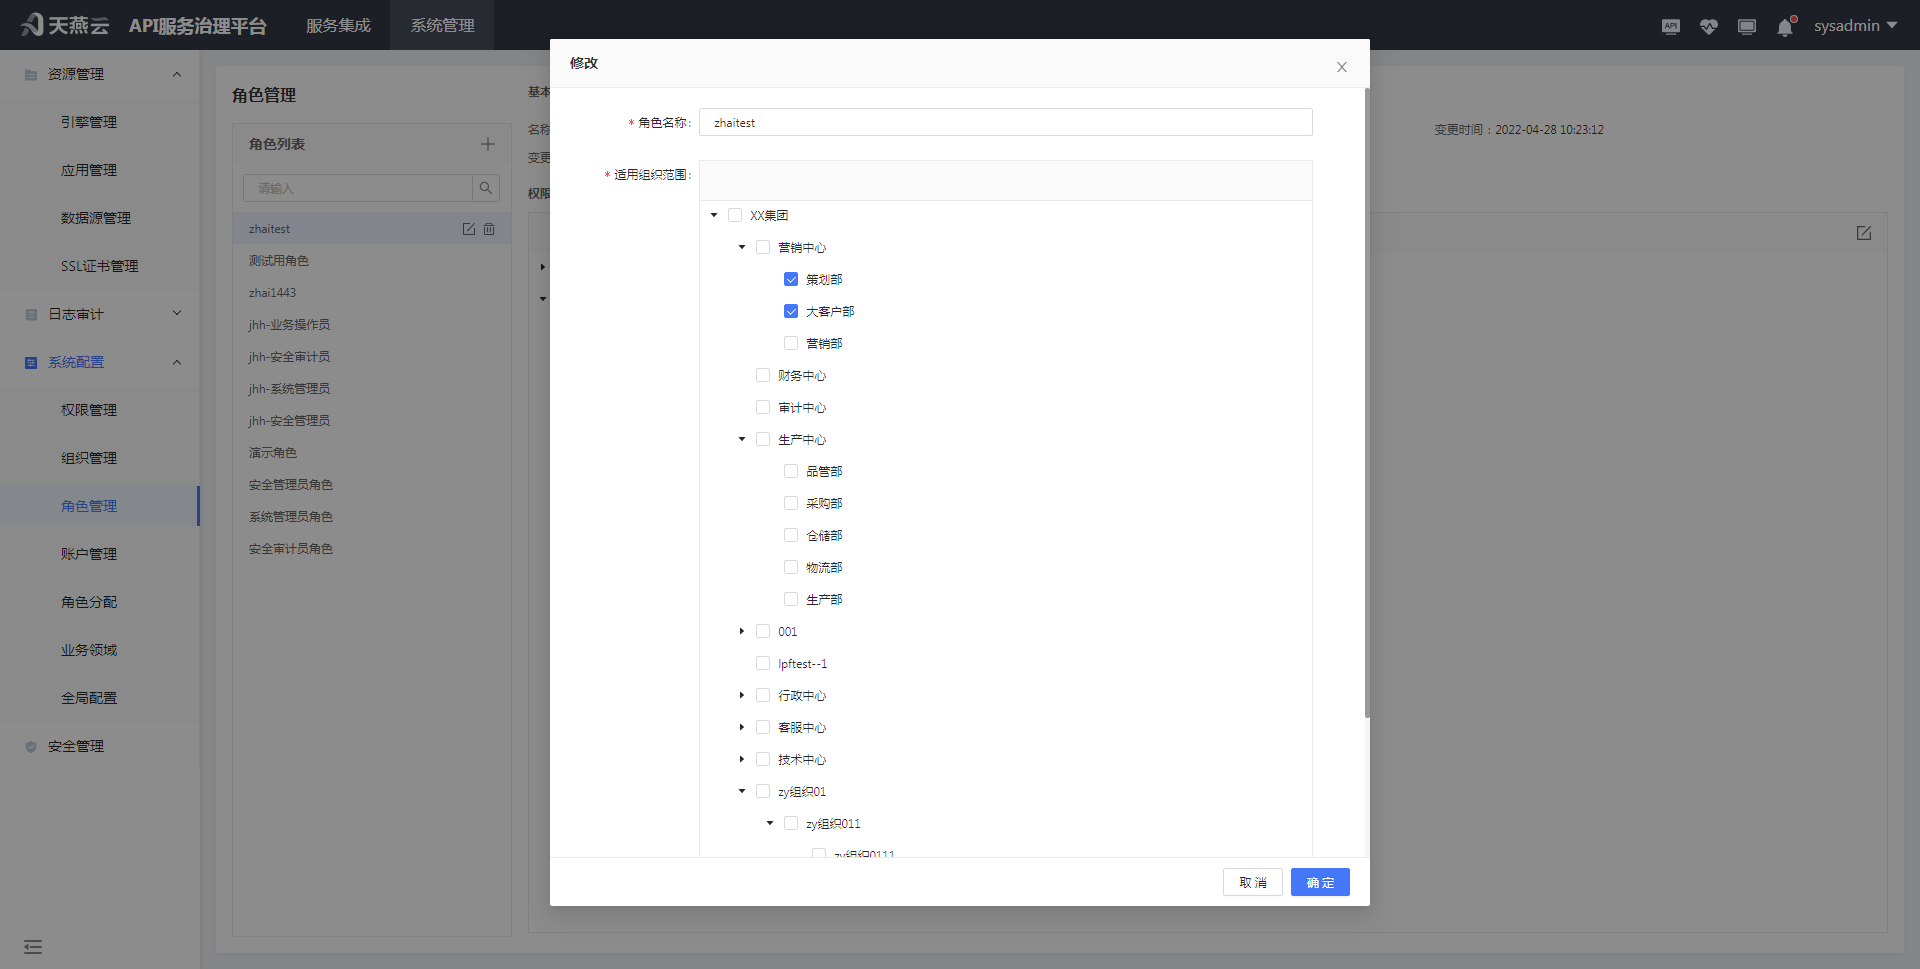Switch to 服务集成 top menu
This screenshot has height=969, width=1920.
(338, 25)
